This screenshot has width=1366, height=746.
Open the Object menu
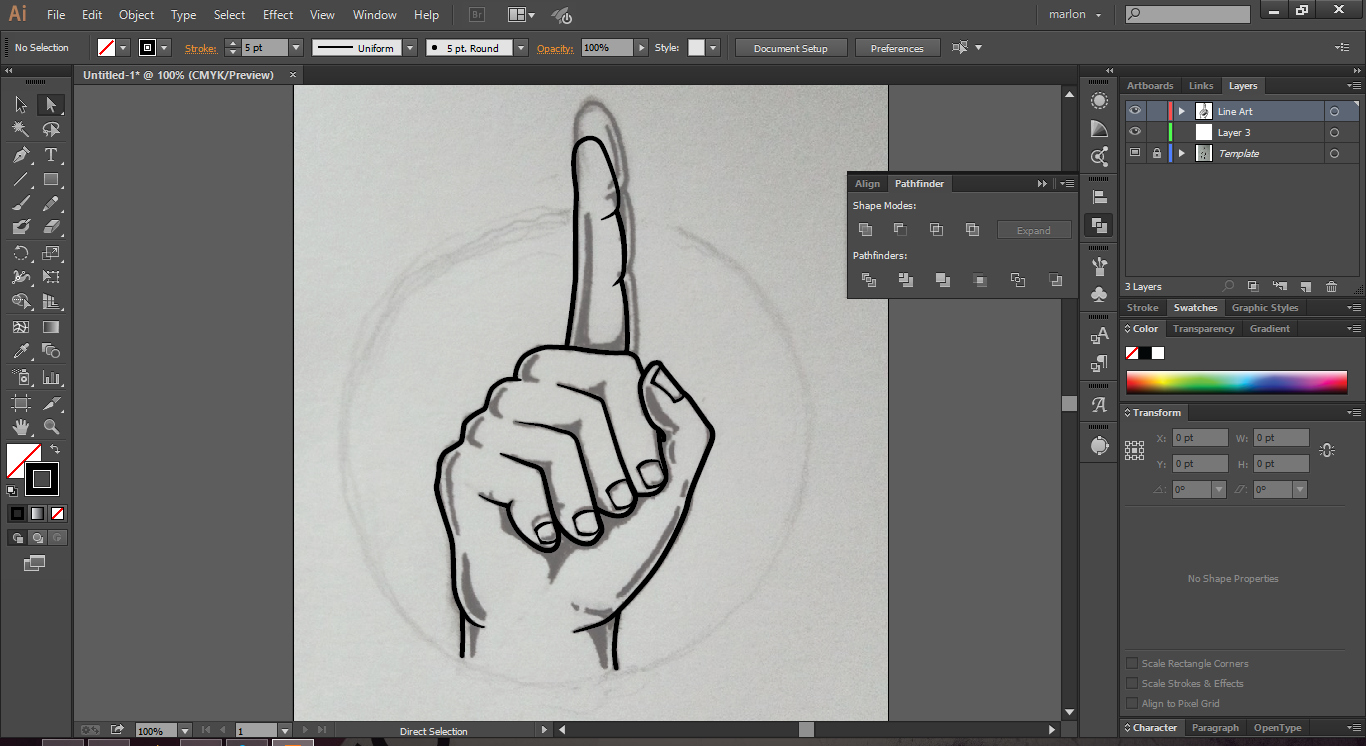(136, 15)
